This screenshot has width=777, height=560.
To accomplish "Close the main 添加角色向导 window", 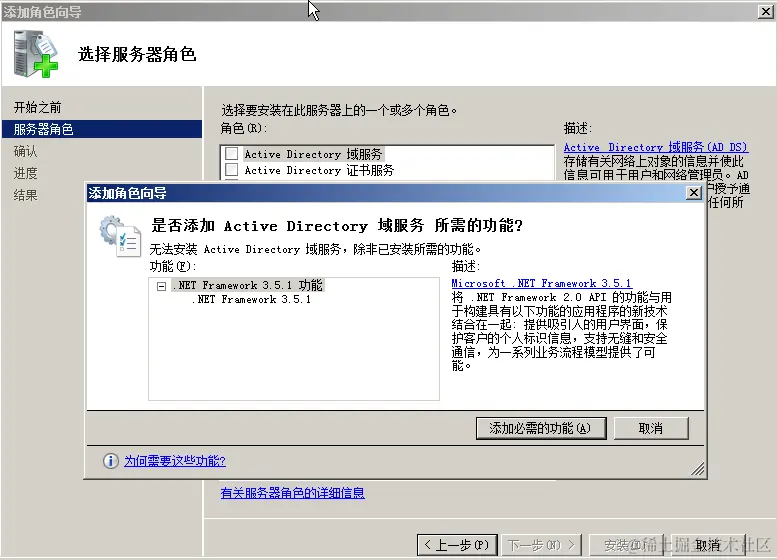I will [x=766, y=11].
